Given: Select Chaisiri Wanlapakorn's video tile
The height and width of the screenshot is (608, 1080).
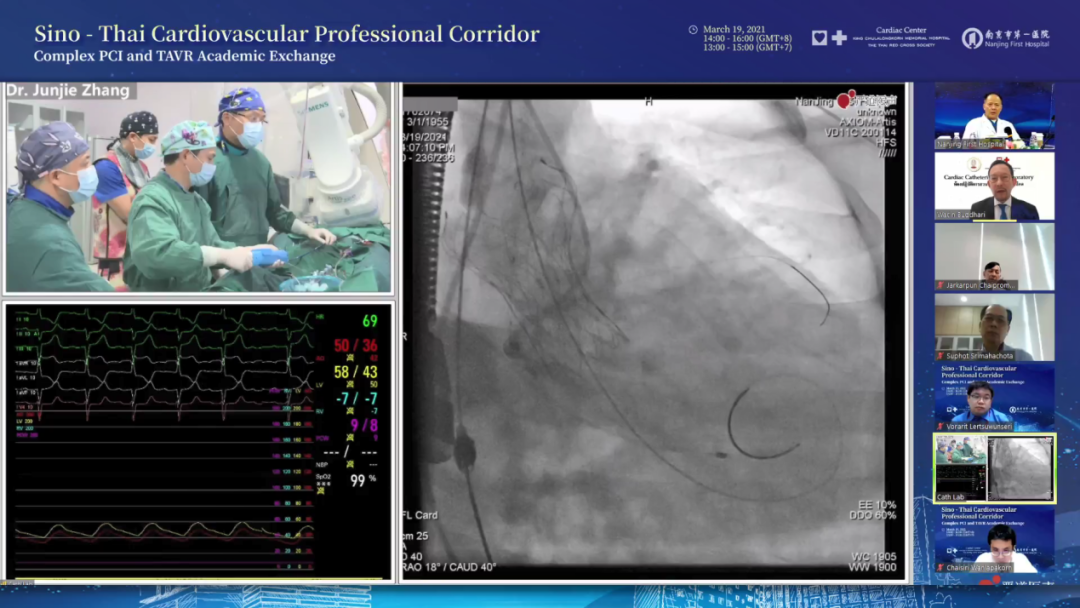Looking at the screenshot, I should coord(994,539).
